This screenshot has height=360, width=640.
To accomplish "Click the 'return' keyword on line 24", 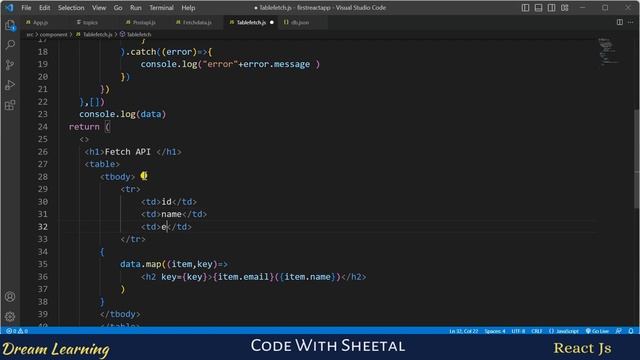I will click(84, 127).
